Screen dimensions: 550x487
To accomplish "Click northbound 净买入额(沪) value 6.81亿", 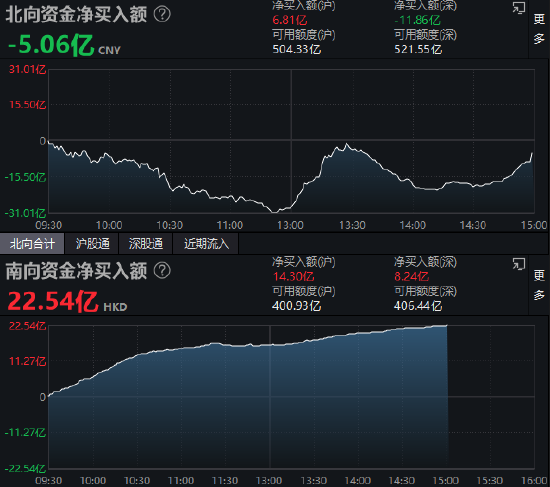I will pos(290,20).
